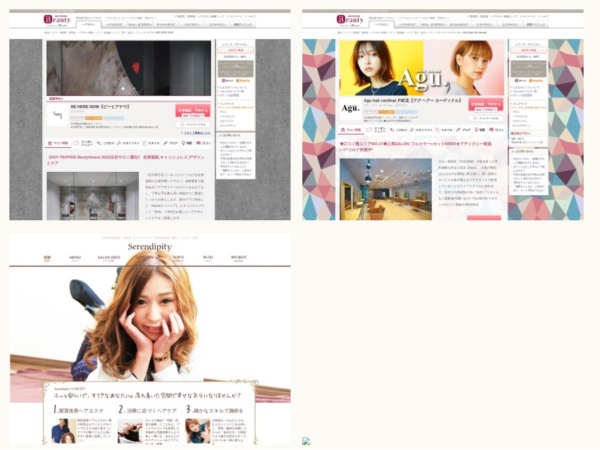Click the Agu. banner image
600x450 pixels.
pyautogui.click(x=422, y=68)
